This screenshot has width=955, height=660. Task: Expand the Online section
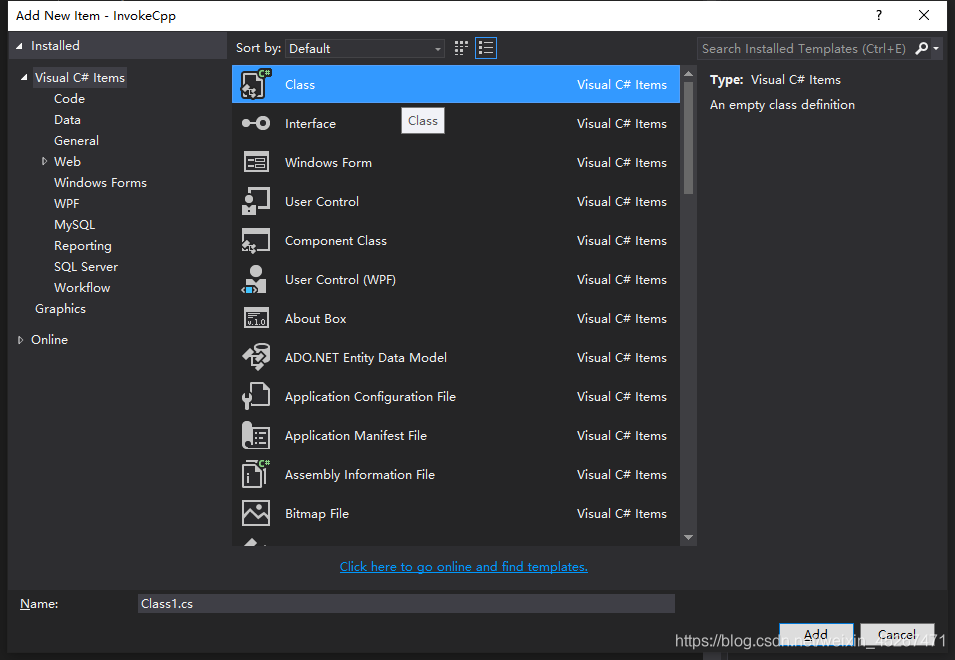[x=20, y=340]
